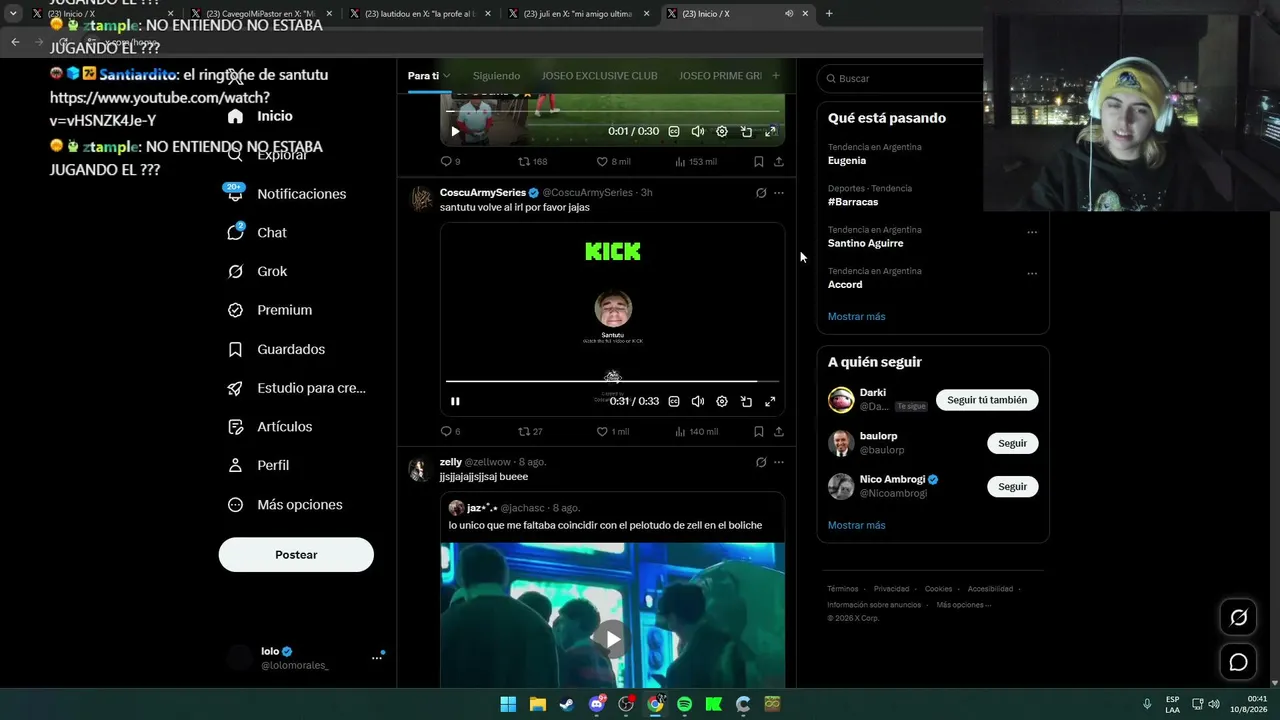This screenshot has height=720, width=1280.
Task: Open Spotify from the taskbar
Action: 684,704
